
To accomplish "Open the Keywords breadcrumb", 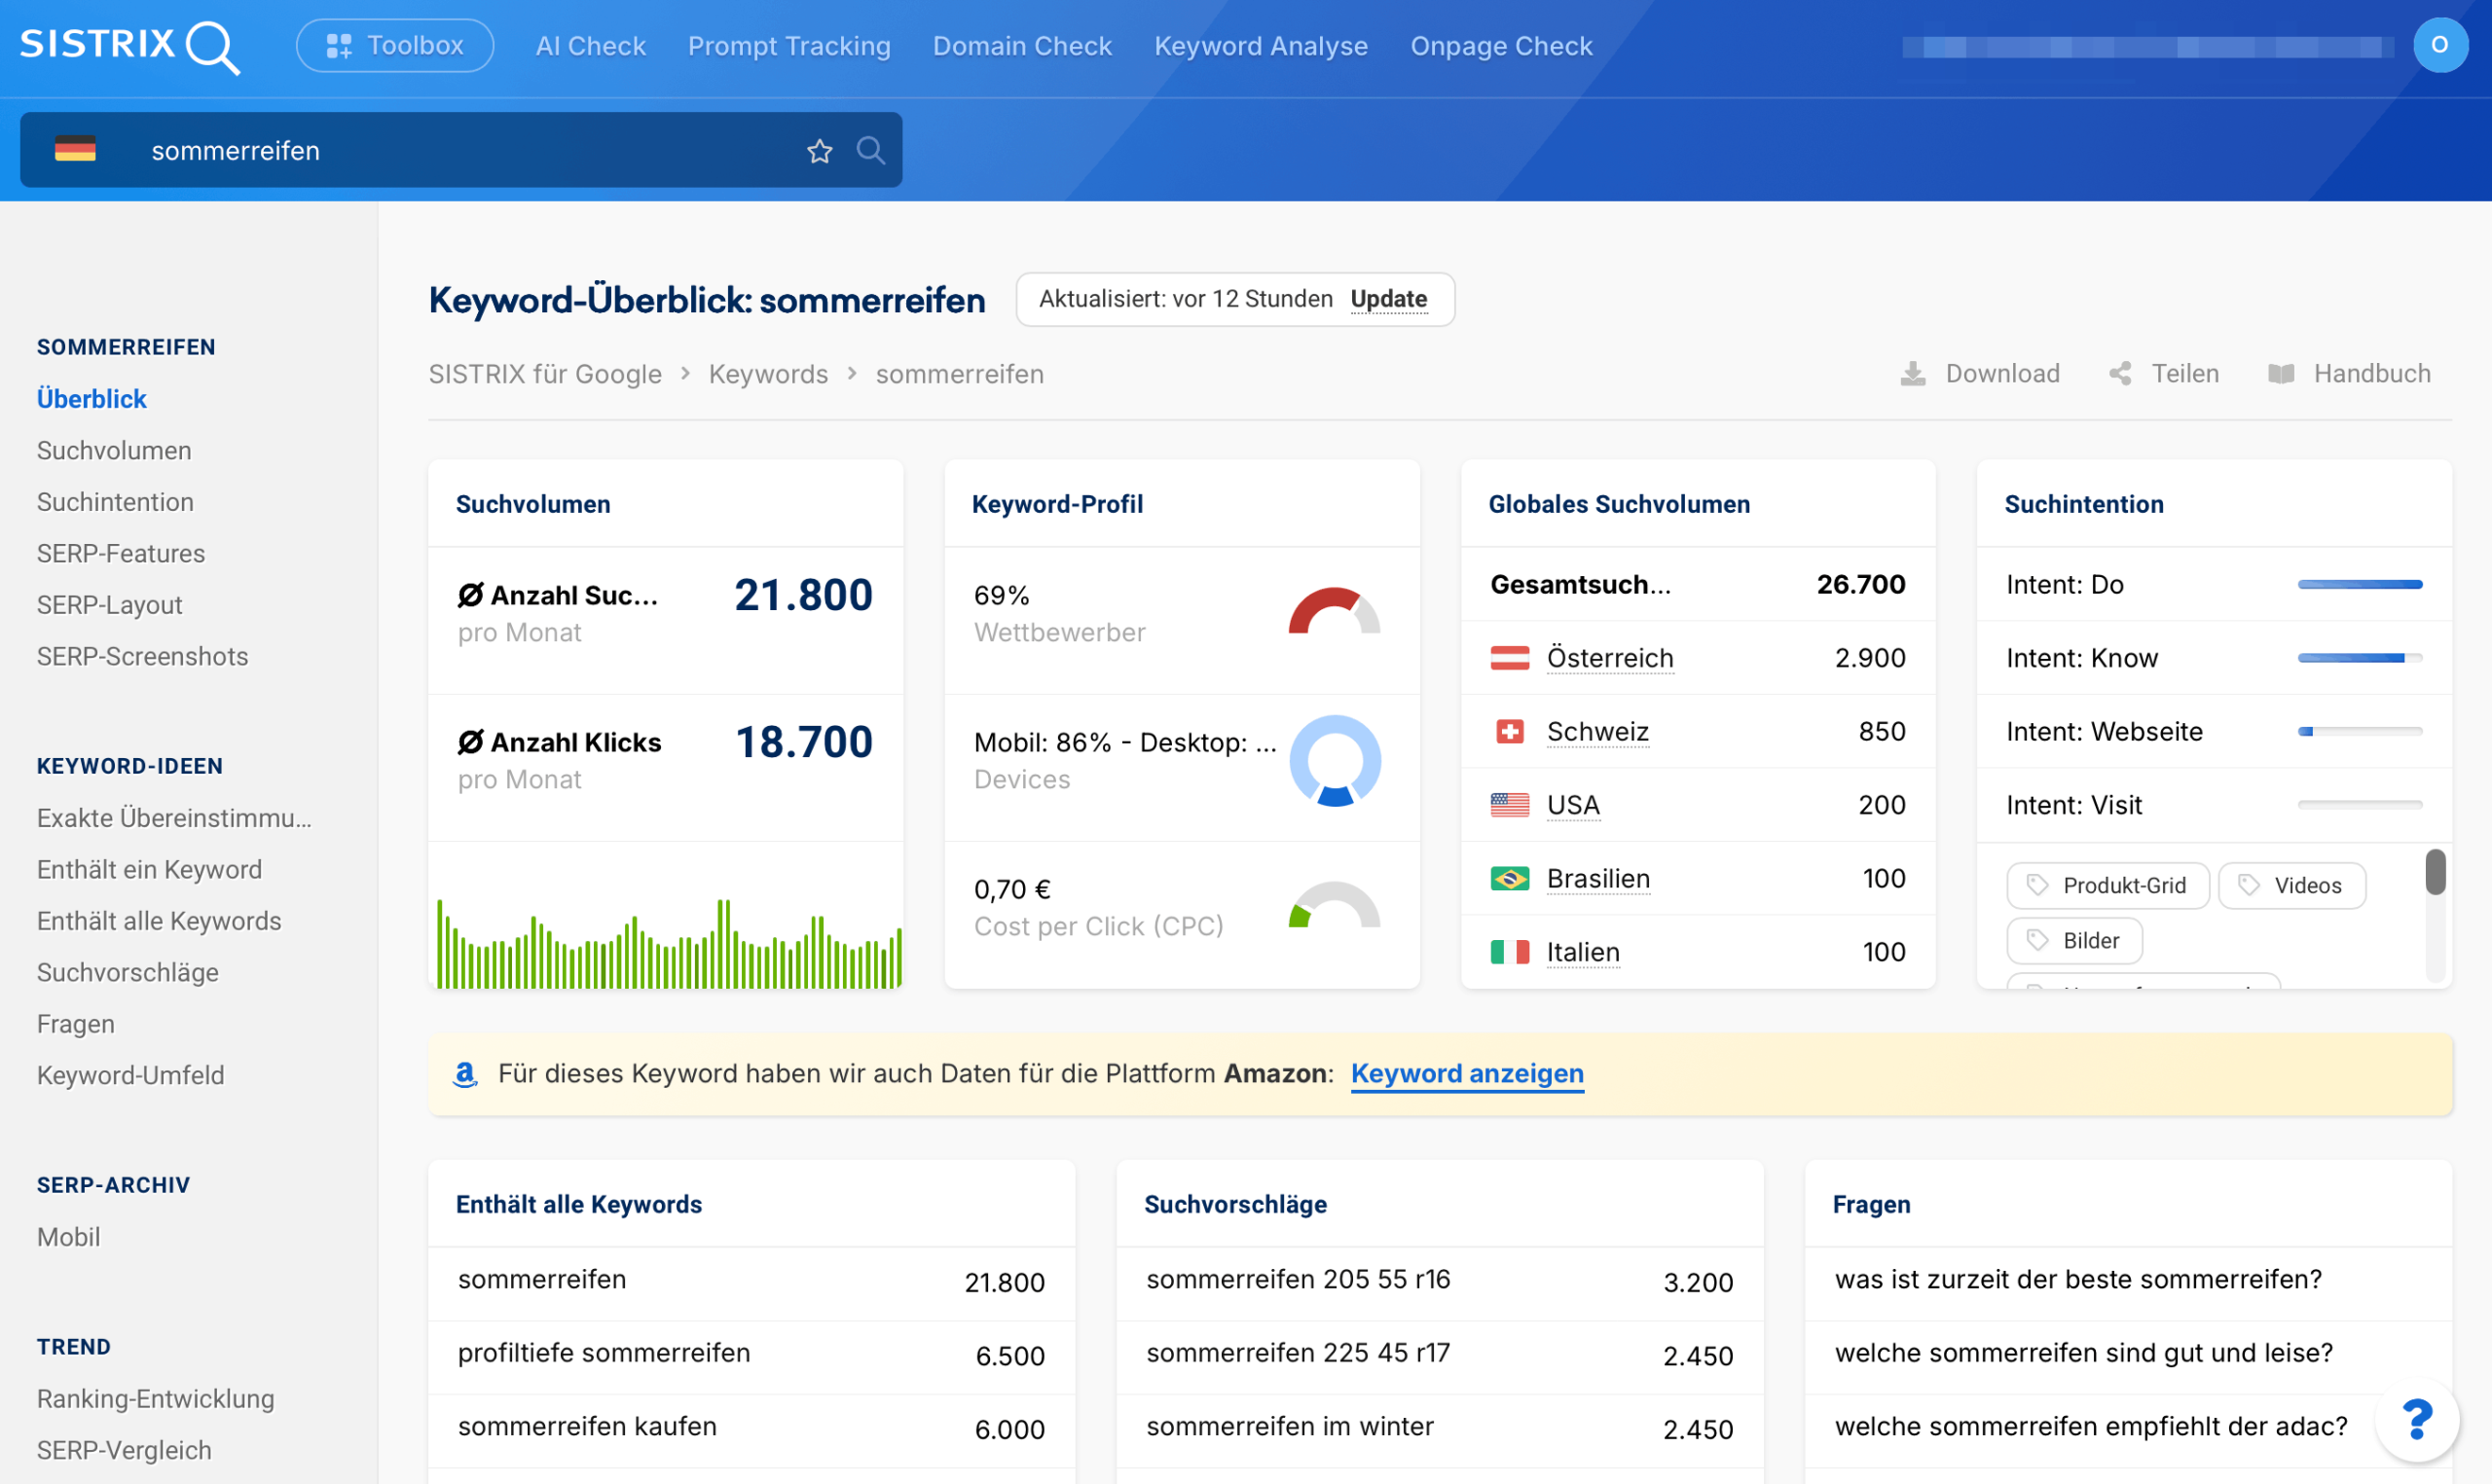I will (x=768, y=374).
